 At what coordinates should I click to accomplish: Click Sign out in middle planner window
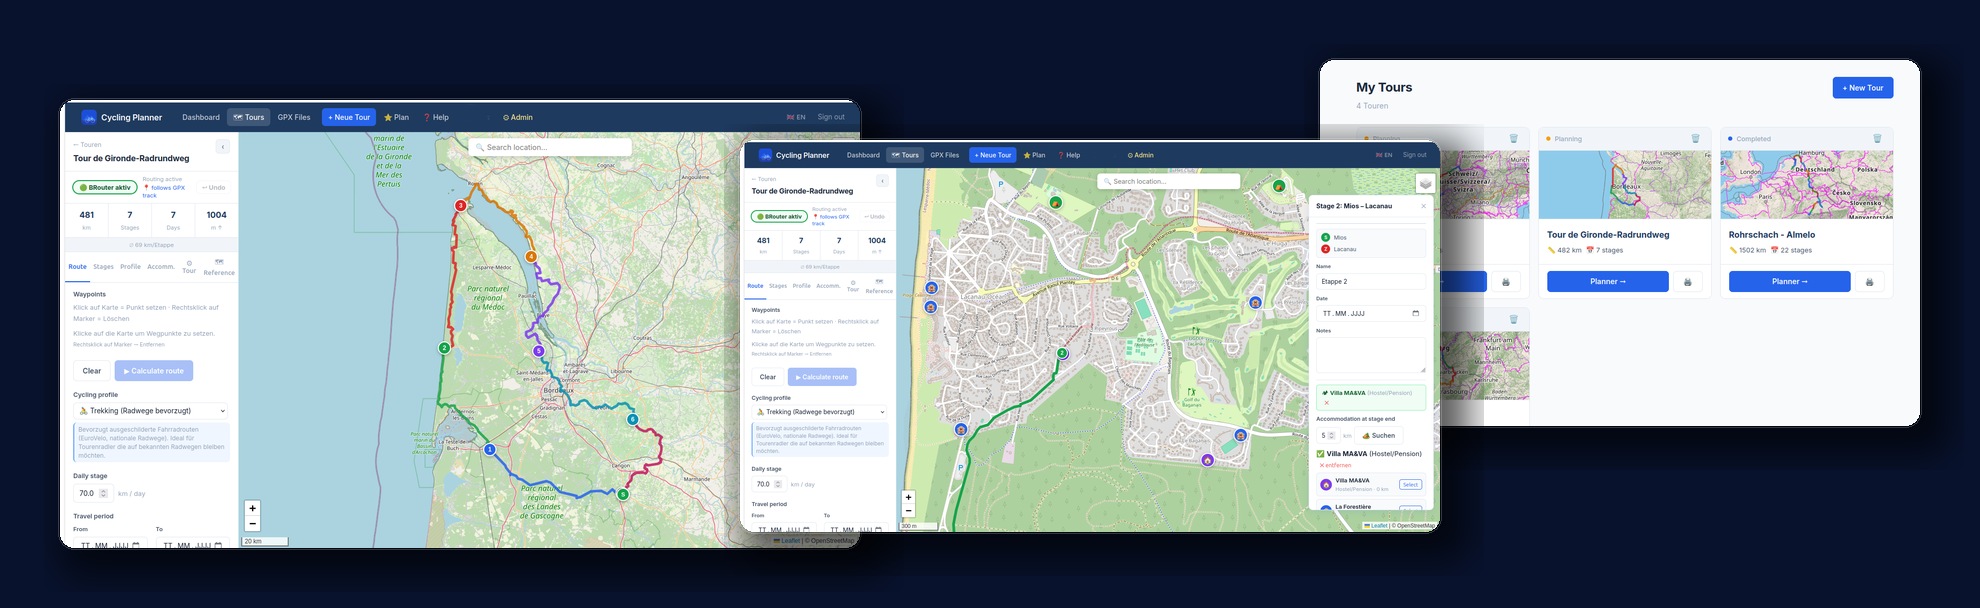[x=1414, y=155]
